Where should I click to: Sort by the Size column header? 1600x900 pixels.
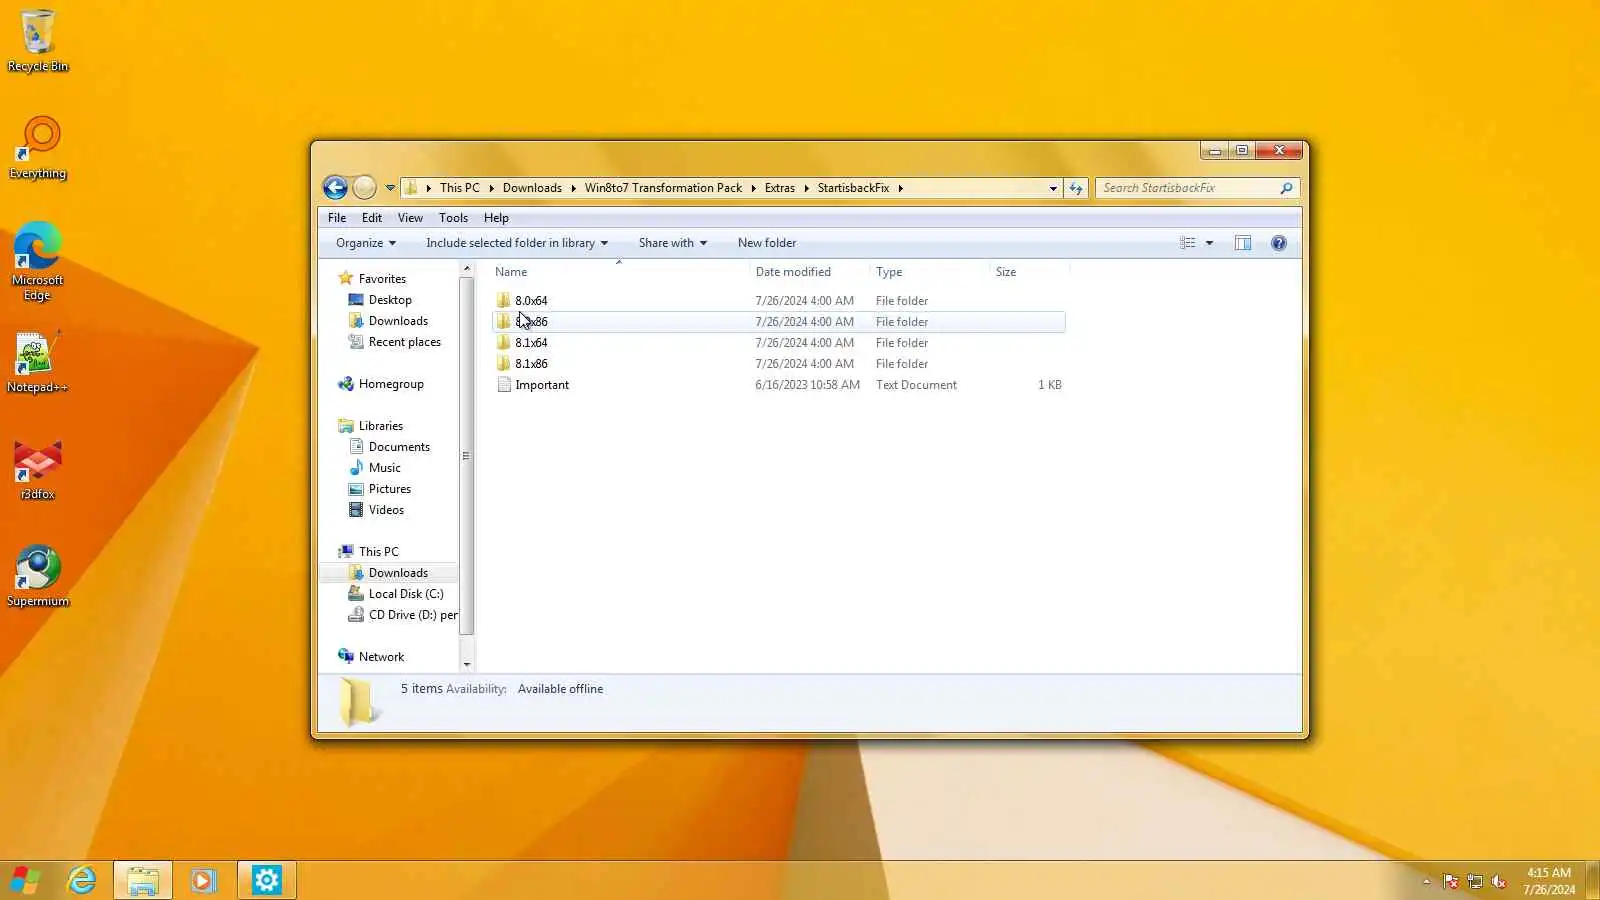pos(1029,272)
